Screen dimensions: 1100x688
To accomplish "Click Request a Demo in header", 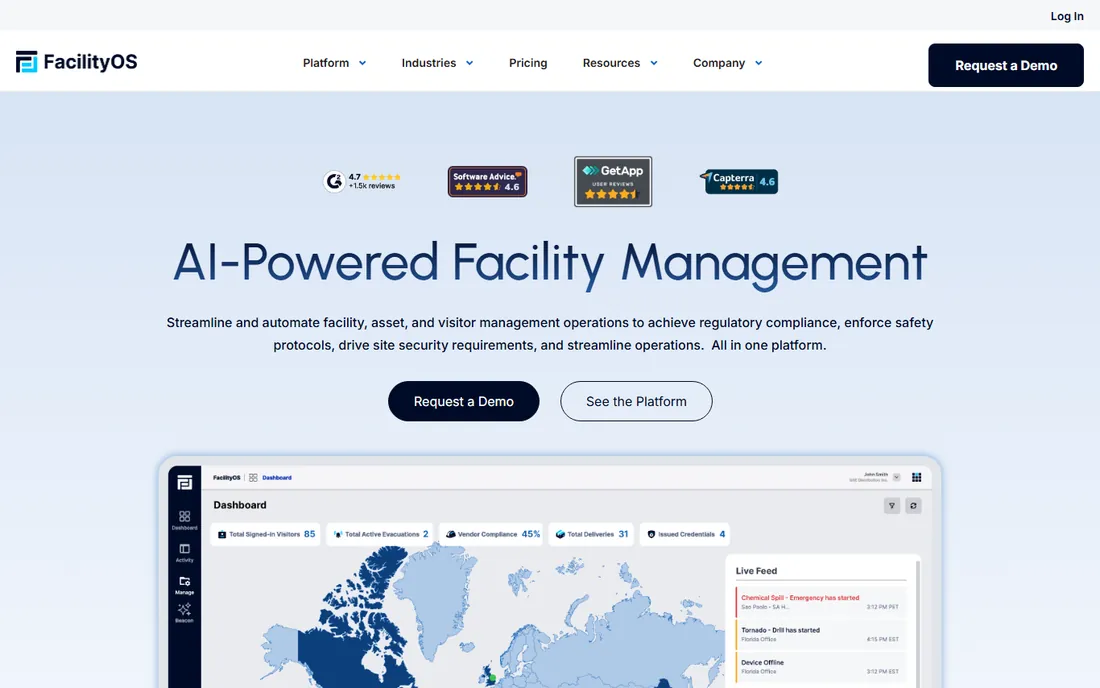I will tap(1005, 65).
